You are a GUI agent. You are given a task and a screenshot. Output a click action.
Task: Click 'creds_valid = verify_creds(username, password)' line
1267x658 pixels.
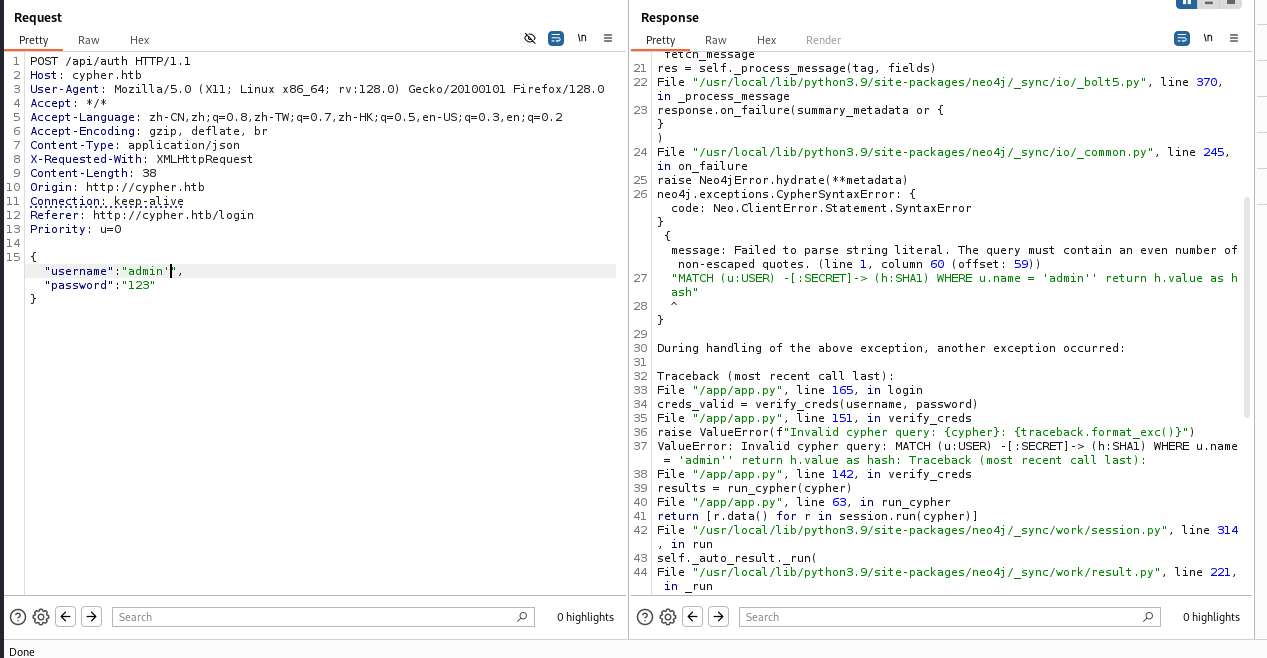point(817,404)
